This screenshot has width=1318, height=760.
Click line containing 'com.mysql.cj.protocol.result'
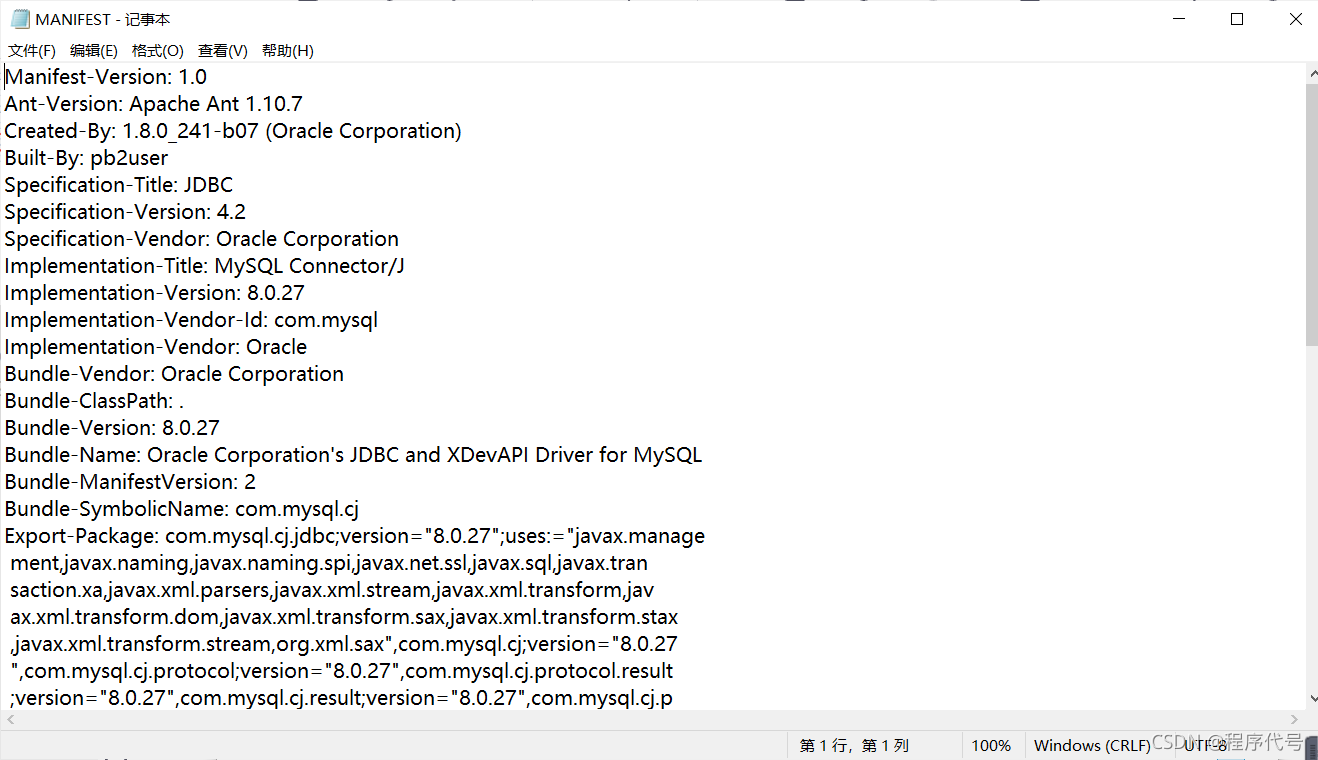point(342,671)
